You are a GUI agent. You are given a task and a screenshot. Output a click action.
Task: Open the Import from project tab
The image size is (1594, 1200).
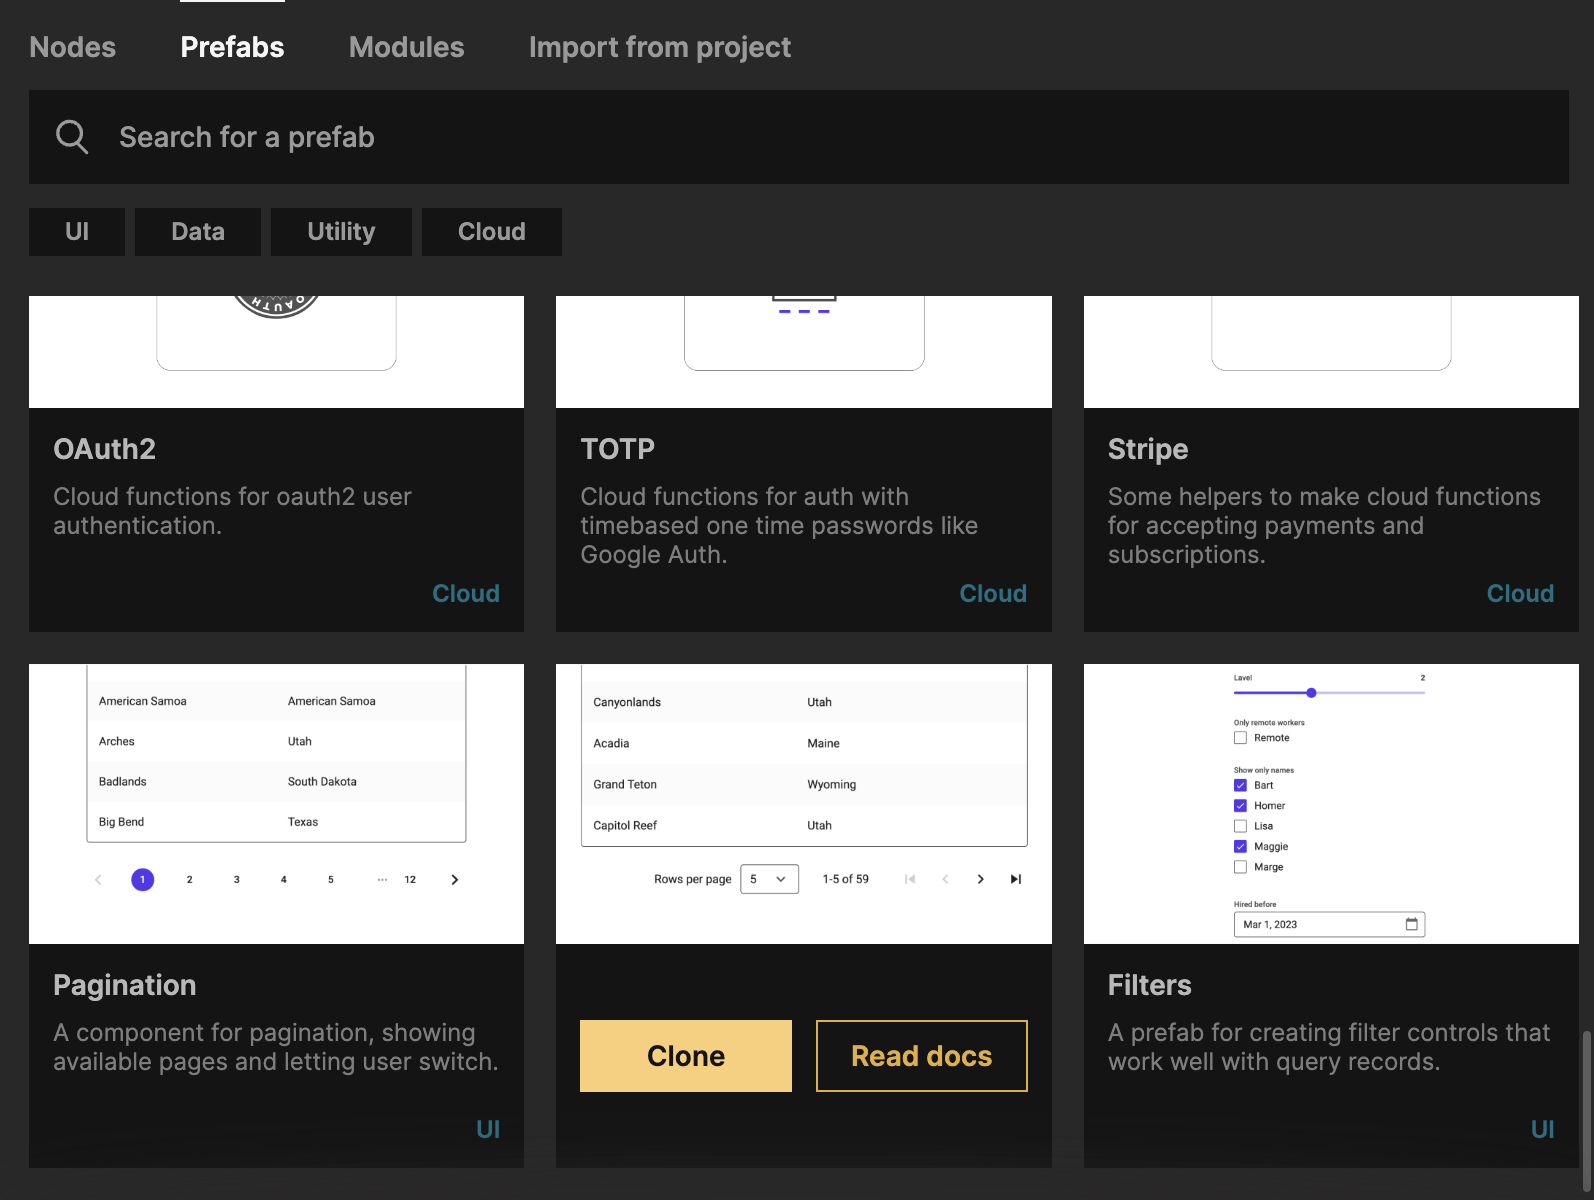pyautogui.click(x=659, y=47)
